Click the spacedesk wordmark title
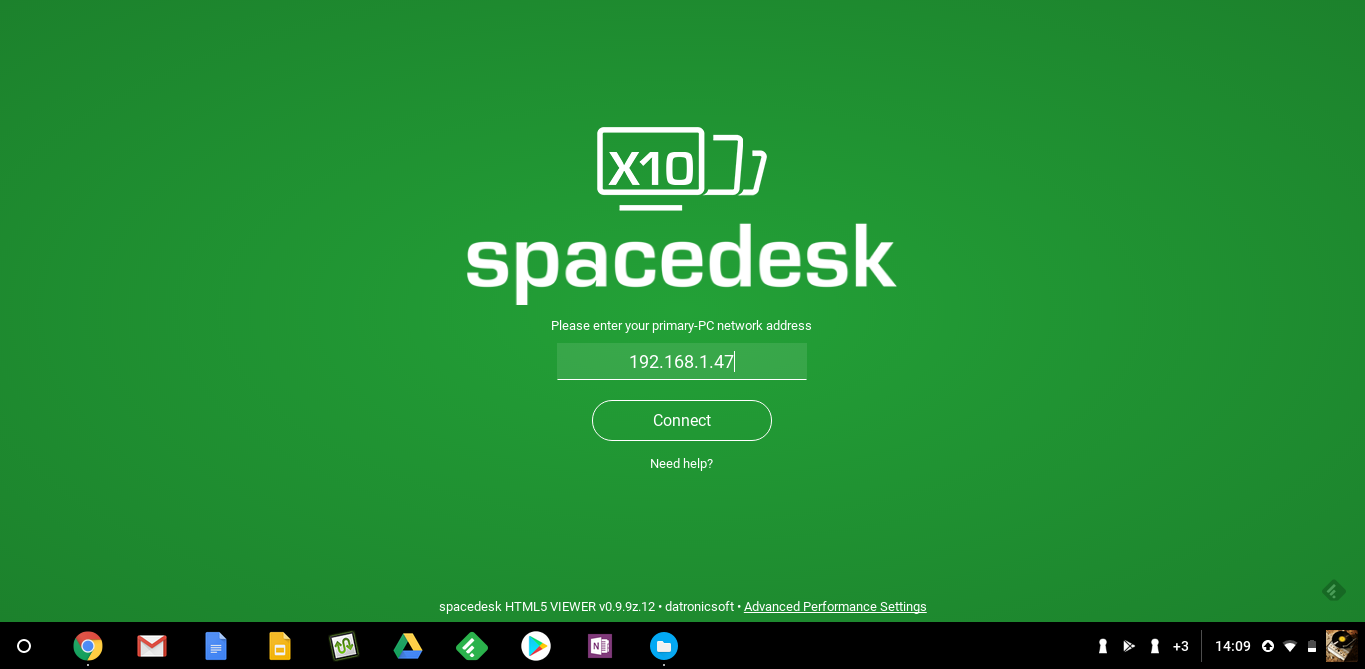The width and height of the screenshot is (1365, 669). coord(681,262)
